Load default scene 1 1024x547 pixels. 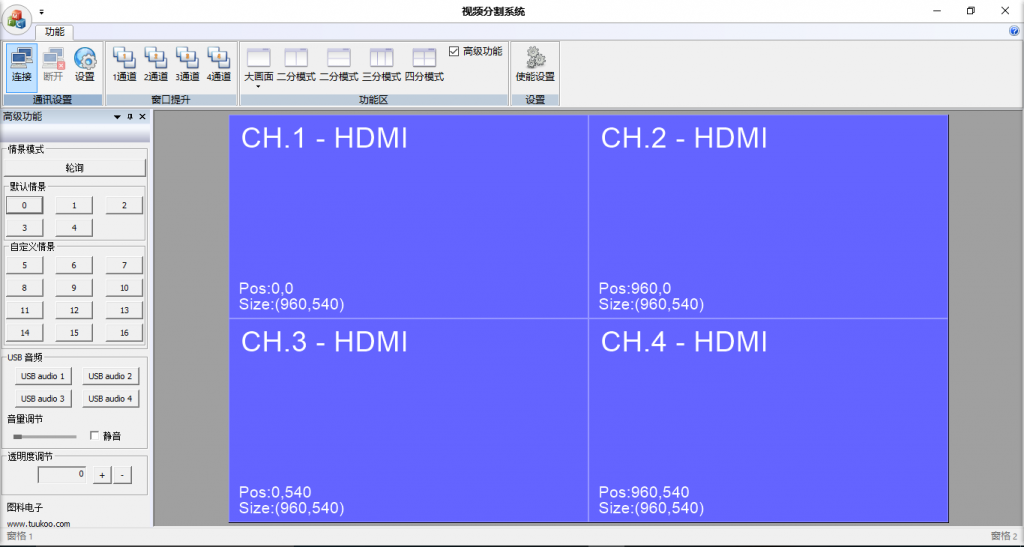pos(74,205)
